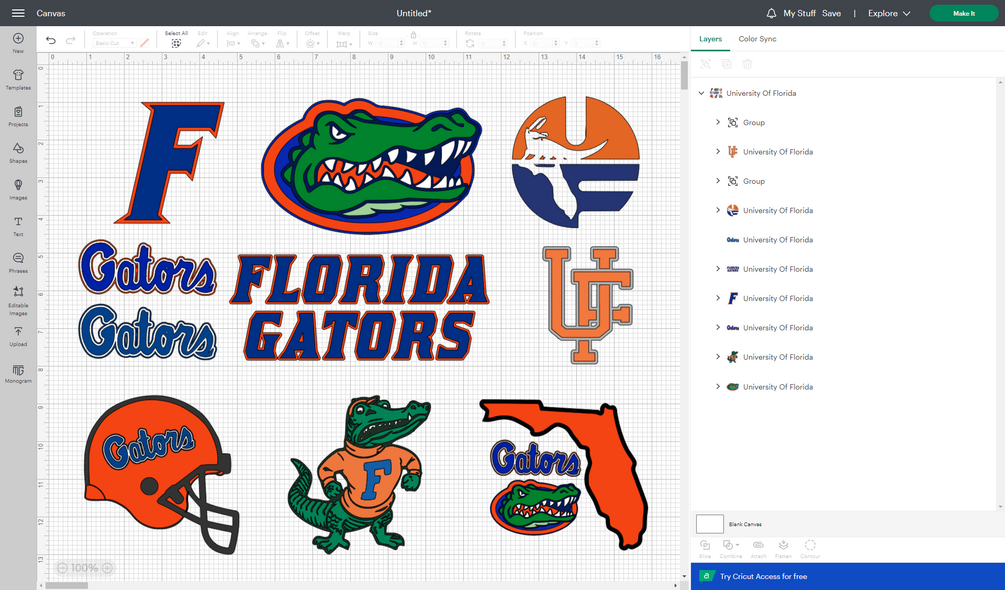Expand the standing gator mascot thumbnail layer
Screen dimensions: 1005x590
point(718,357)
